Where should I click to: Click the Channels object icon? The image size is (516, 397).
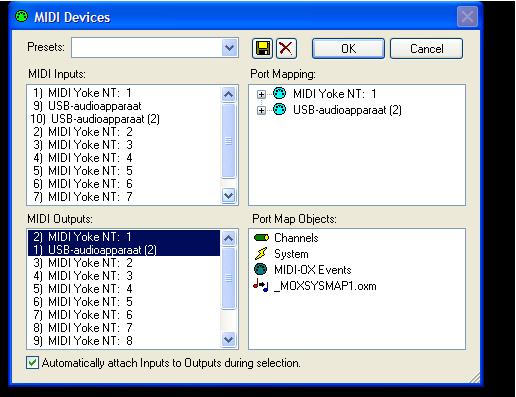(261, 238)
